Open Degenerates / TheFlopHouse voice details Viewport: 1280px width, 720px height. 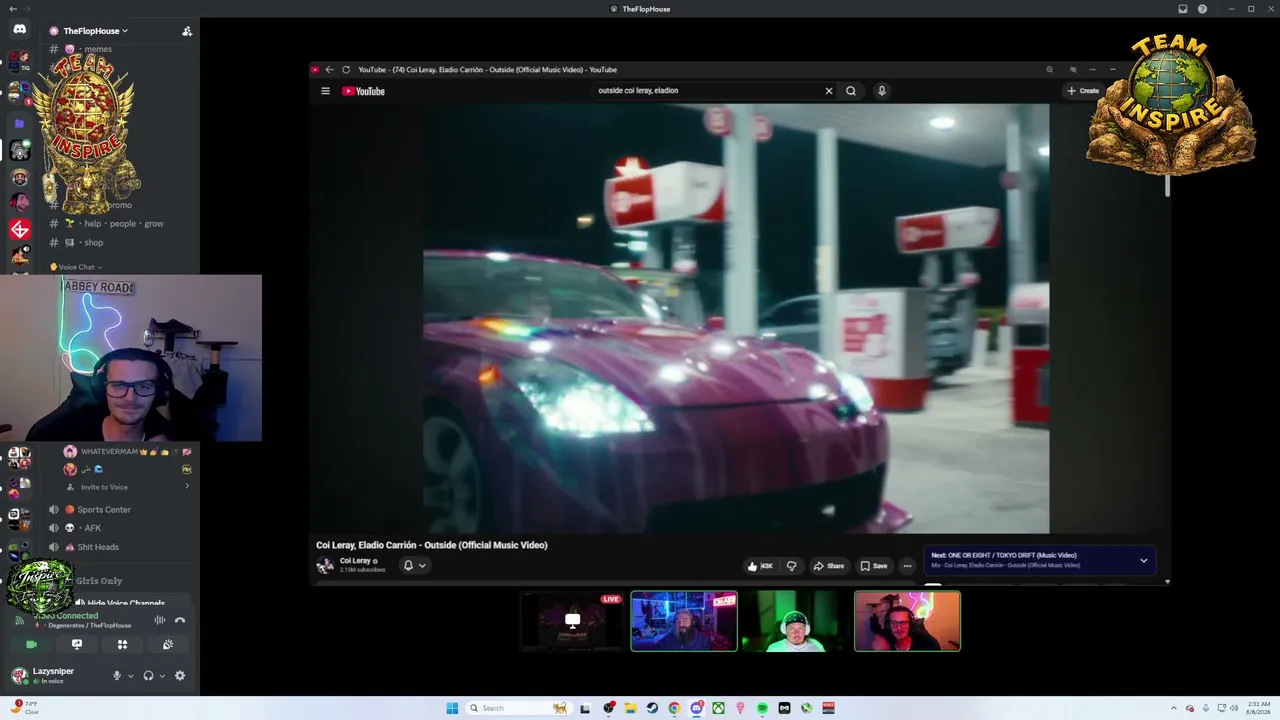pos(90,626)
